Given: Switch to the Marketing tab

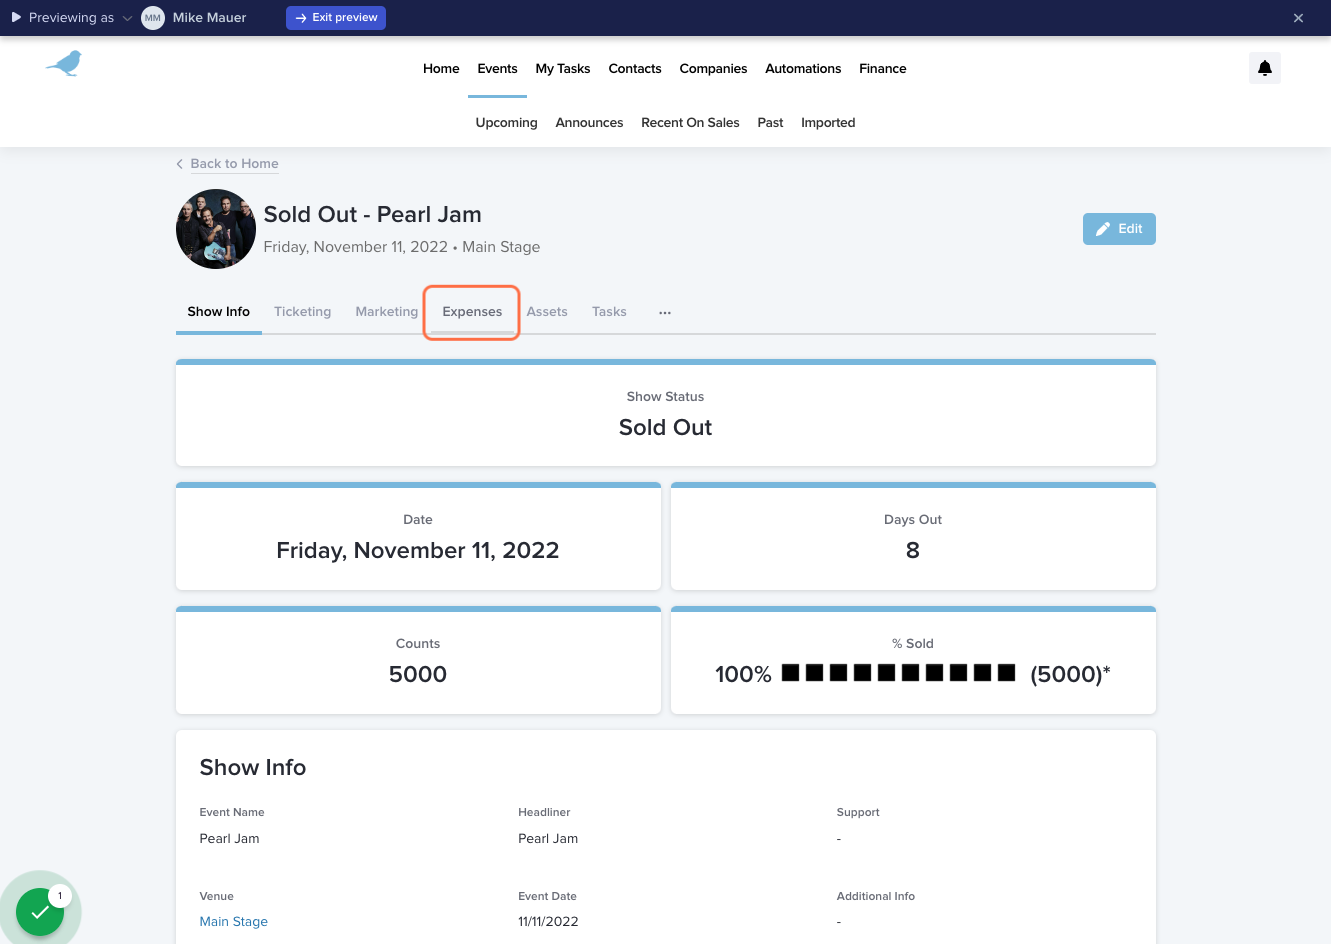Looking at the screenshot, I should pyautogui.click(x=386, y=312).
